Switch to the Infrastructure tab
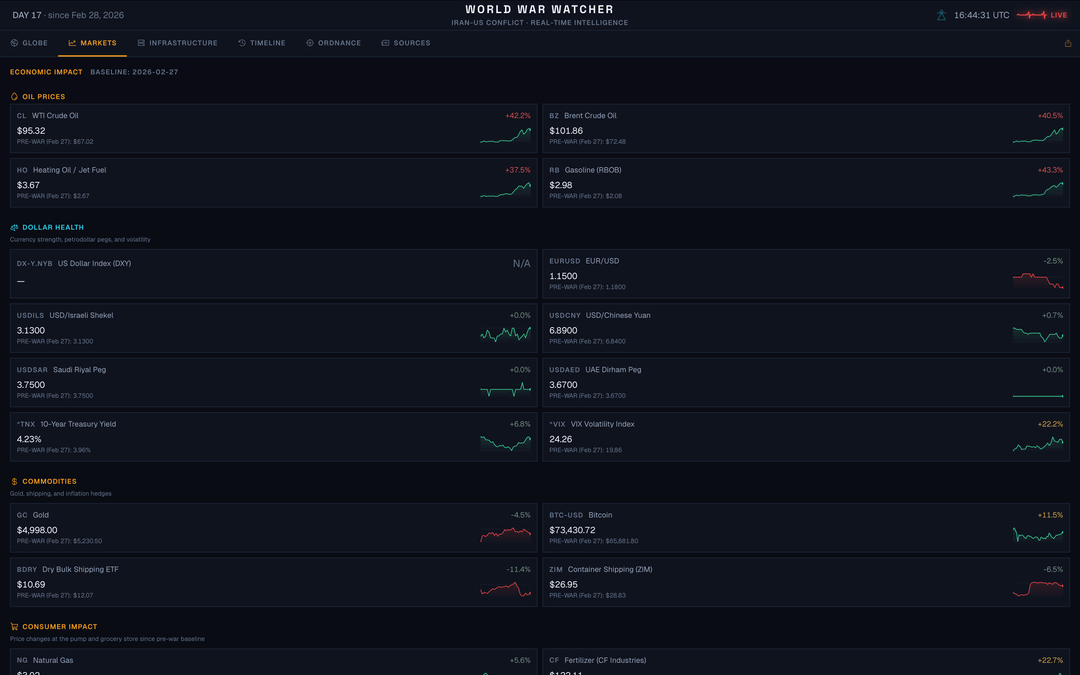Image resolution: width=1080 pixels, height=675 pixels. coord(177,43)
